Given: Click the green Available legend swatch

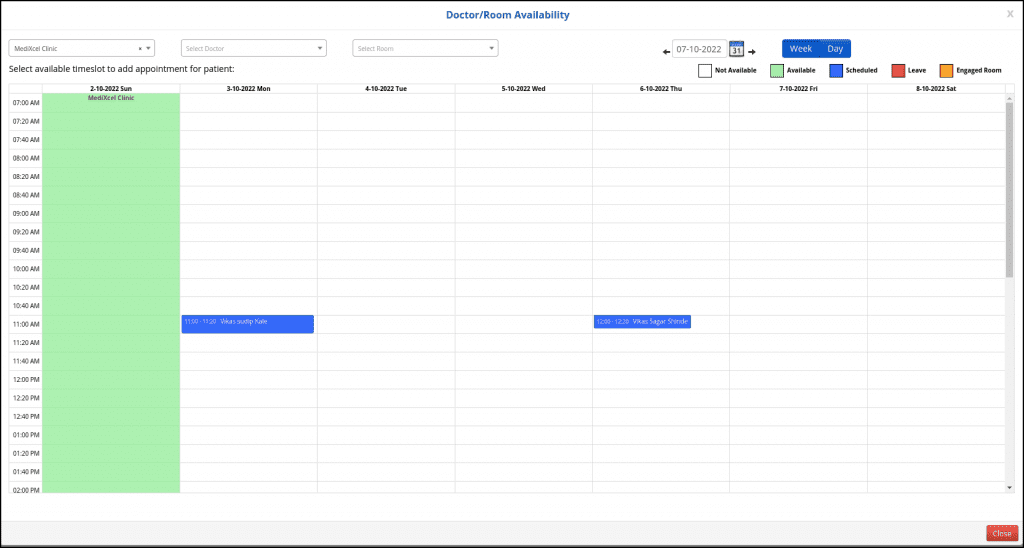Looking at the screenshot, I should [x=776, y=71].
